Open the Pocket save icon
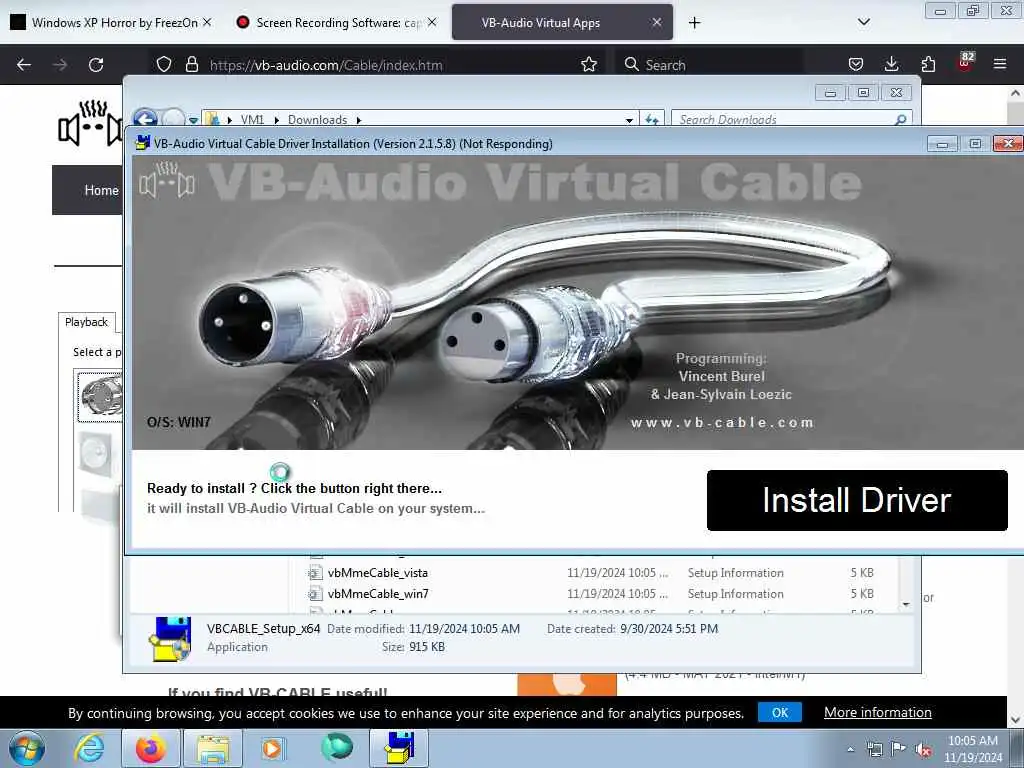The height and width of the screenshot is (768, 1024). (856, 64)
